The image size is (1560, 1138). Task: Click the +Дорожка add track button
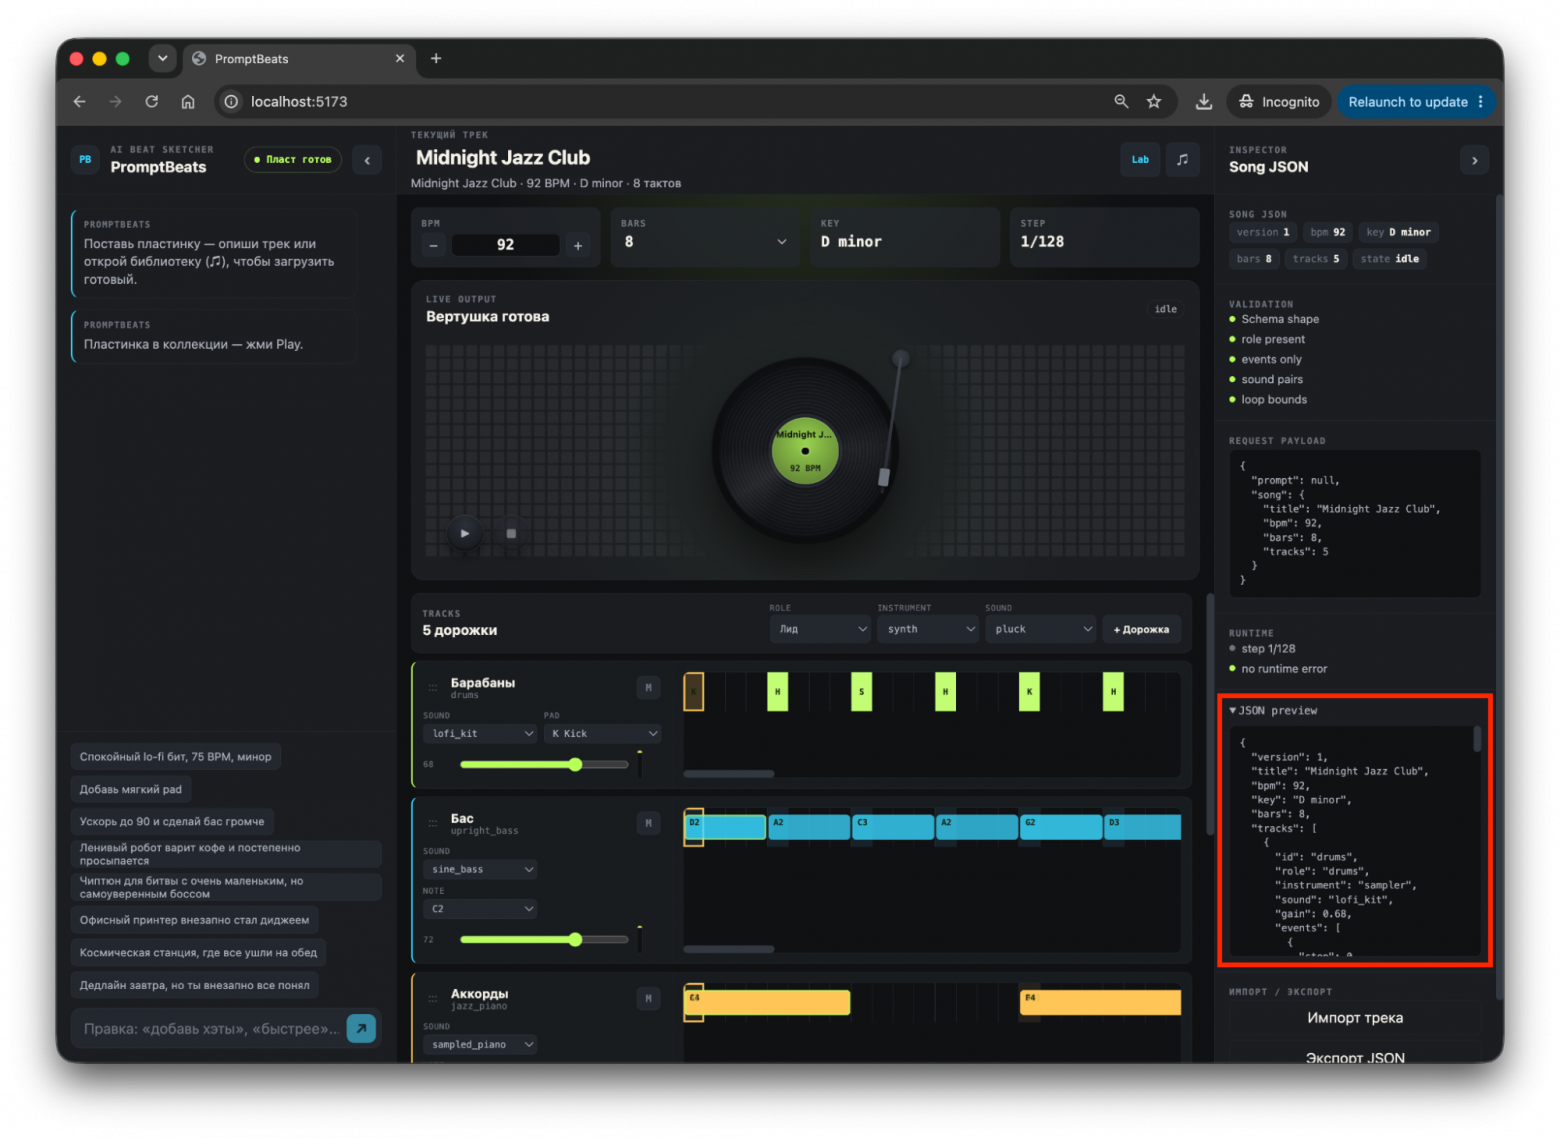click(1141, 629)
